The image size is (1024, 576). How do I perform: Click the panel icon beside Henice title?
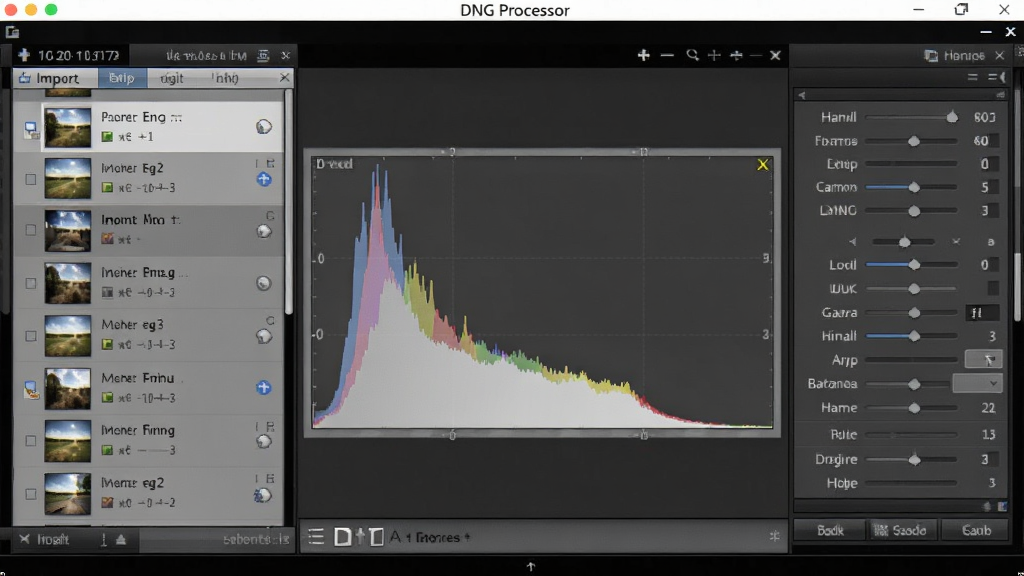931,56
